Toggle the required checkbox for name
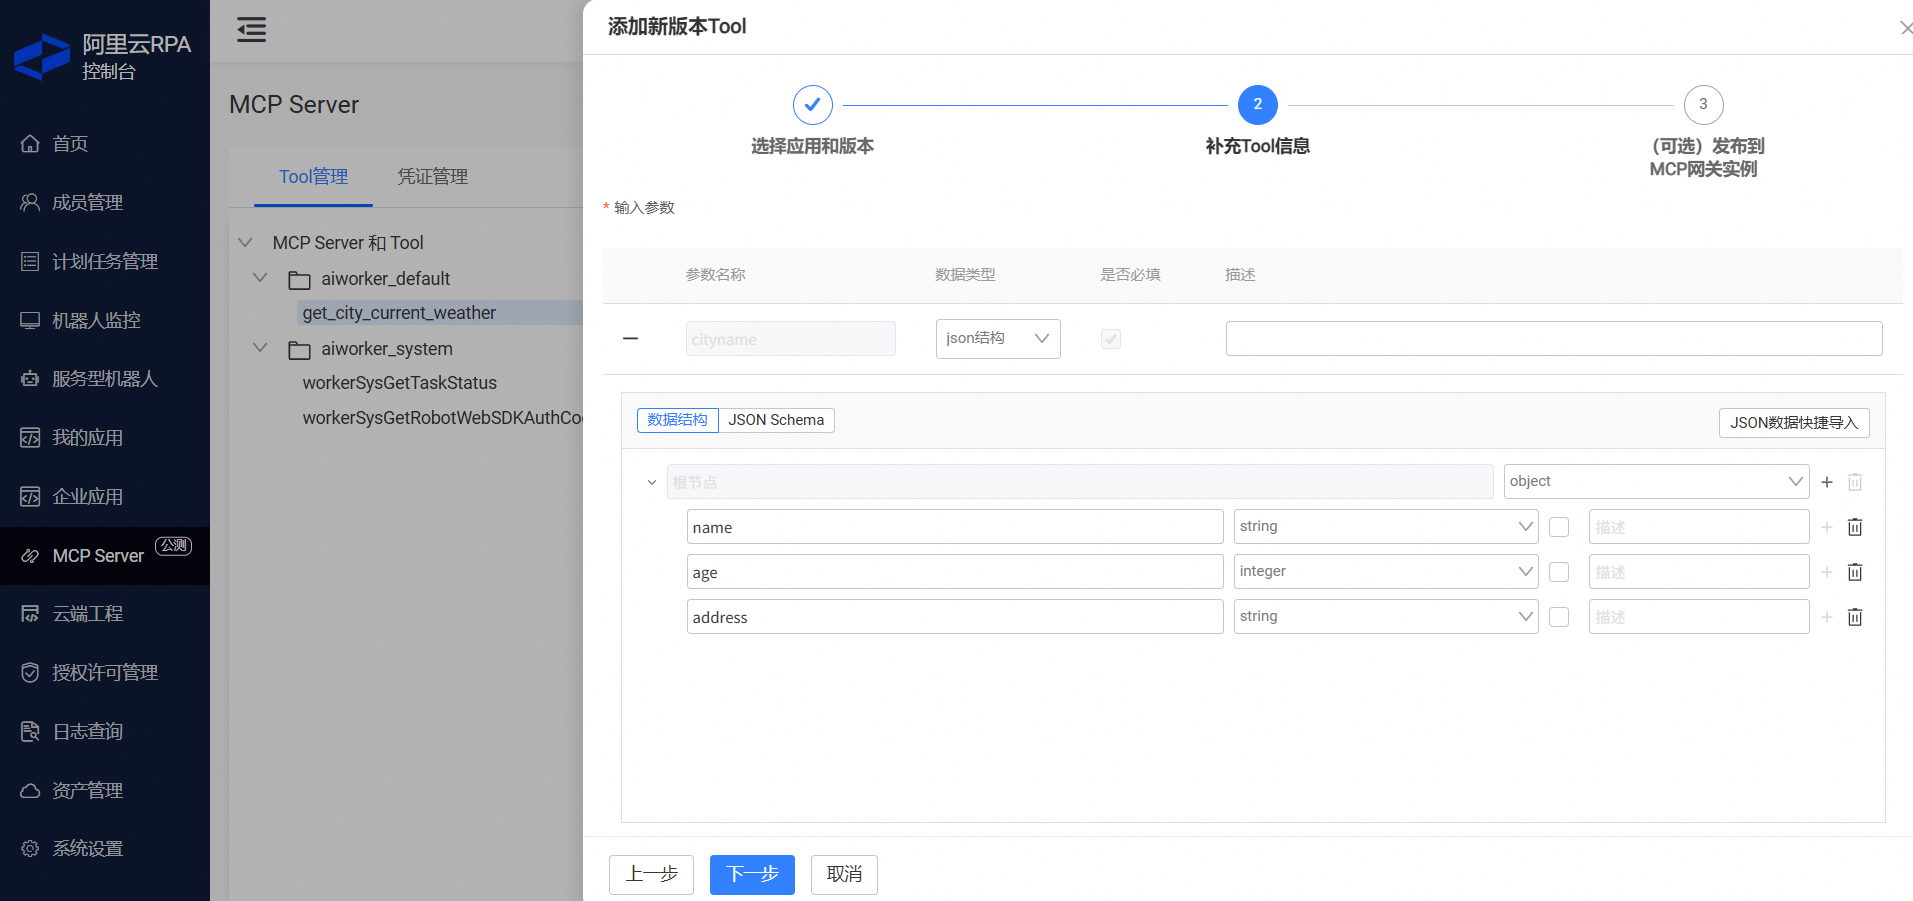The height and width of the screenshot is (901, 1913). [1559, 527]
